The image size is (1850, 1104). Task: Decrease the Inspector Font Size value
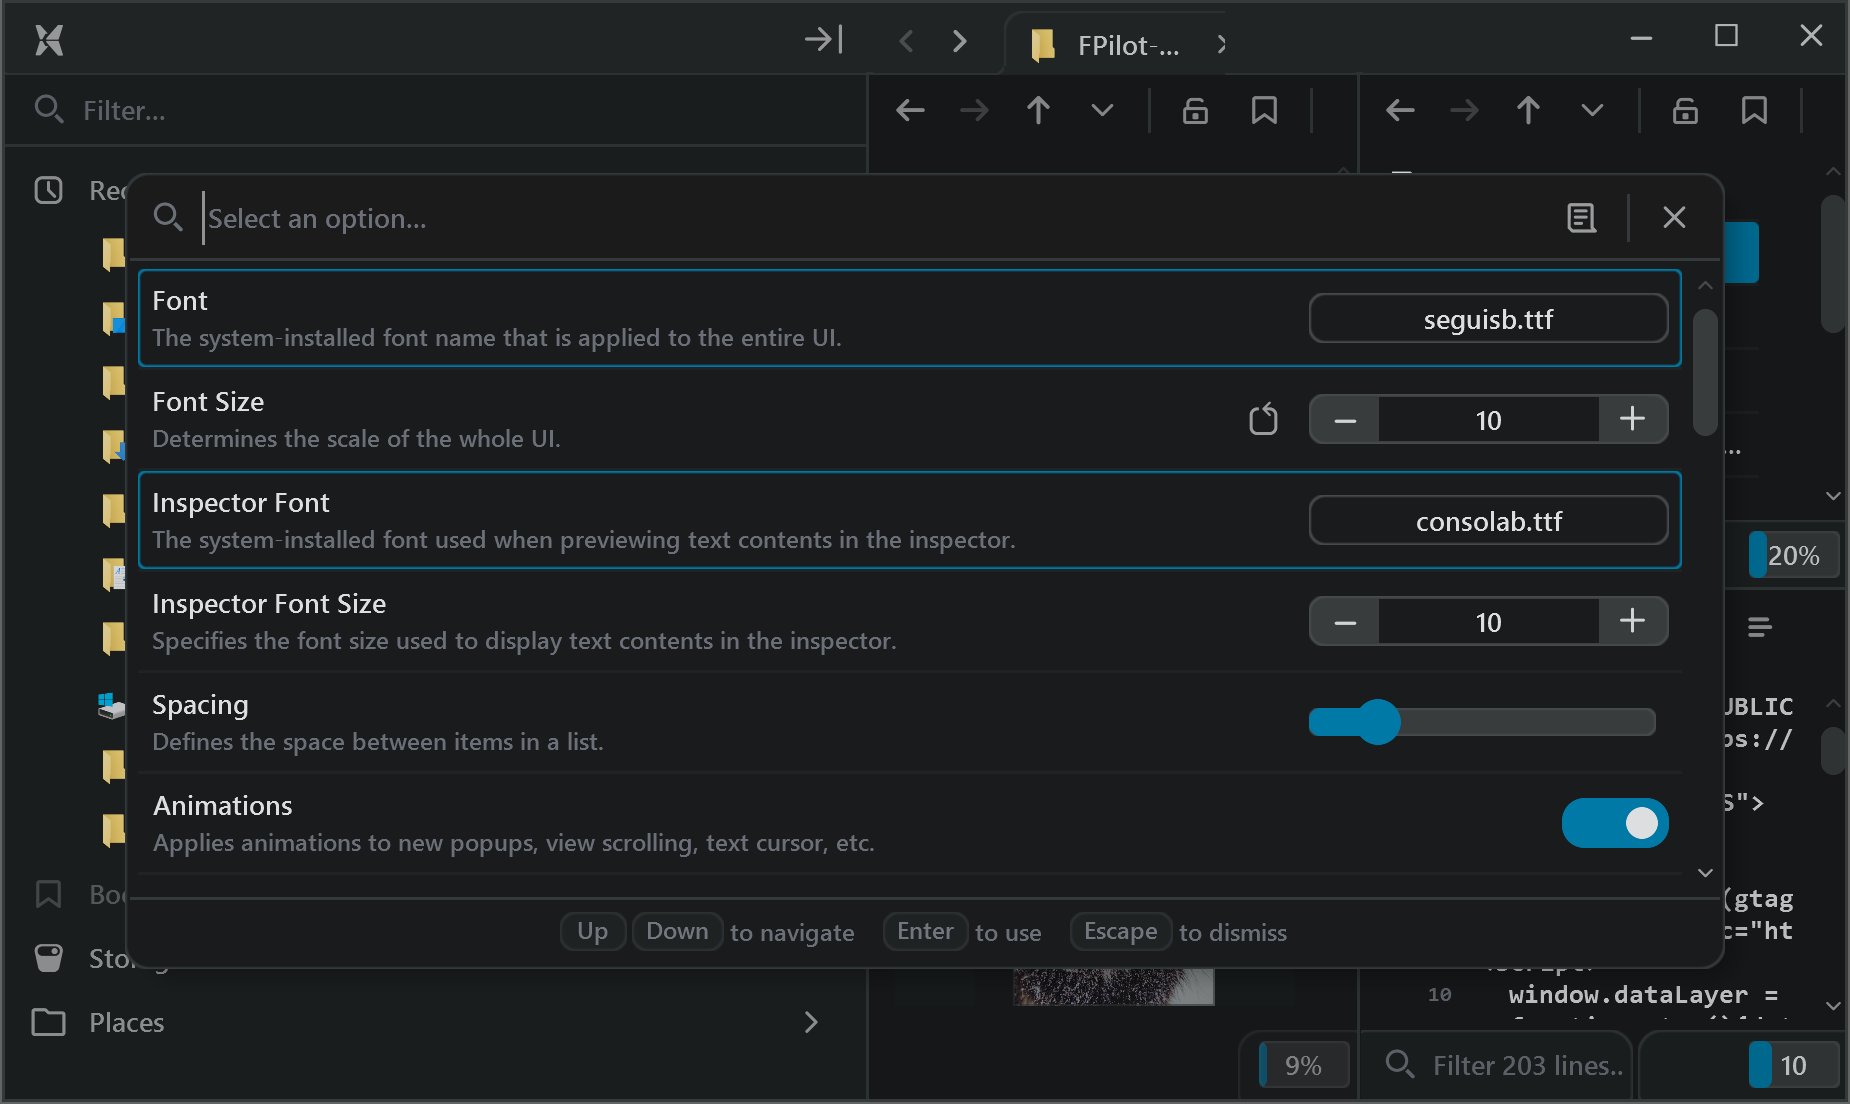point(1345,622)
